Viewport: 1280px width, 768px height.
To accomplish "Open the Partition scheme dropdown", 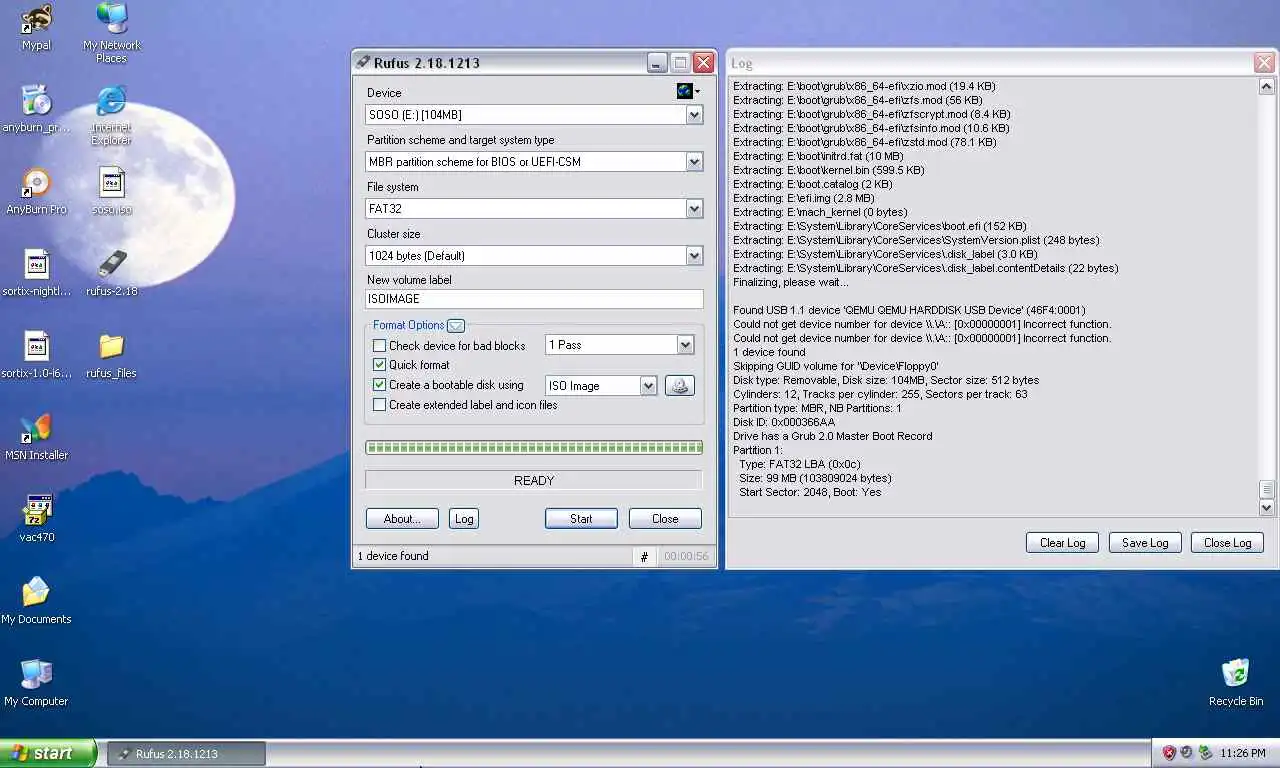I will (x=694, y=162).
